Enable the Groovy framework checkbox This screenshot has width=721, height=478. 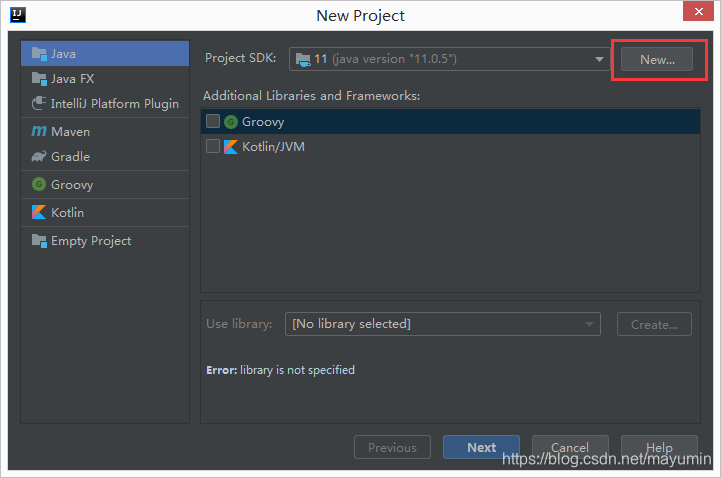[212, 121]
